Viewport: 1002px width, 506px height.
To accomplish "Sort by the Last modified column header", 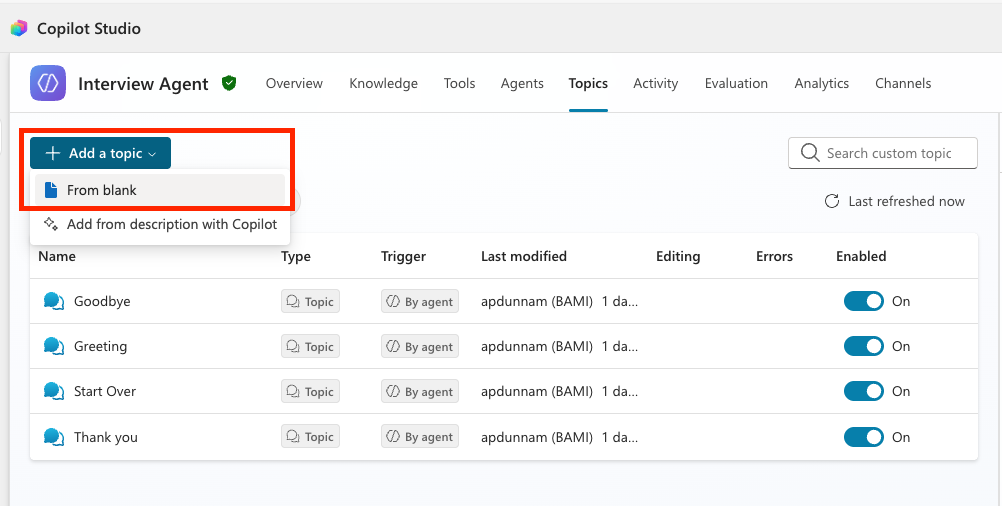I will pyautogui.click(x=523, y=256).
